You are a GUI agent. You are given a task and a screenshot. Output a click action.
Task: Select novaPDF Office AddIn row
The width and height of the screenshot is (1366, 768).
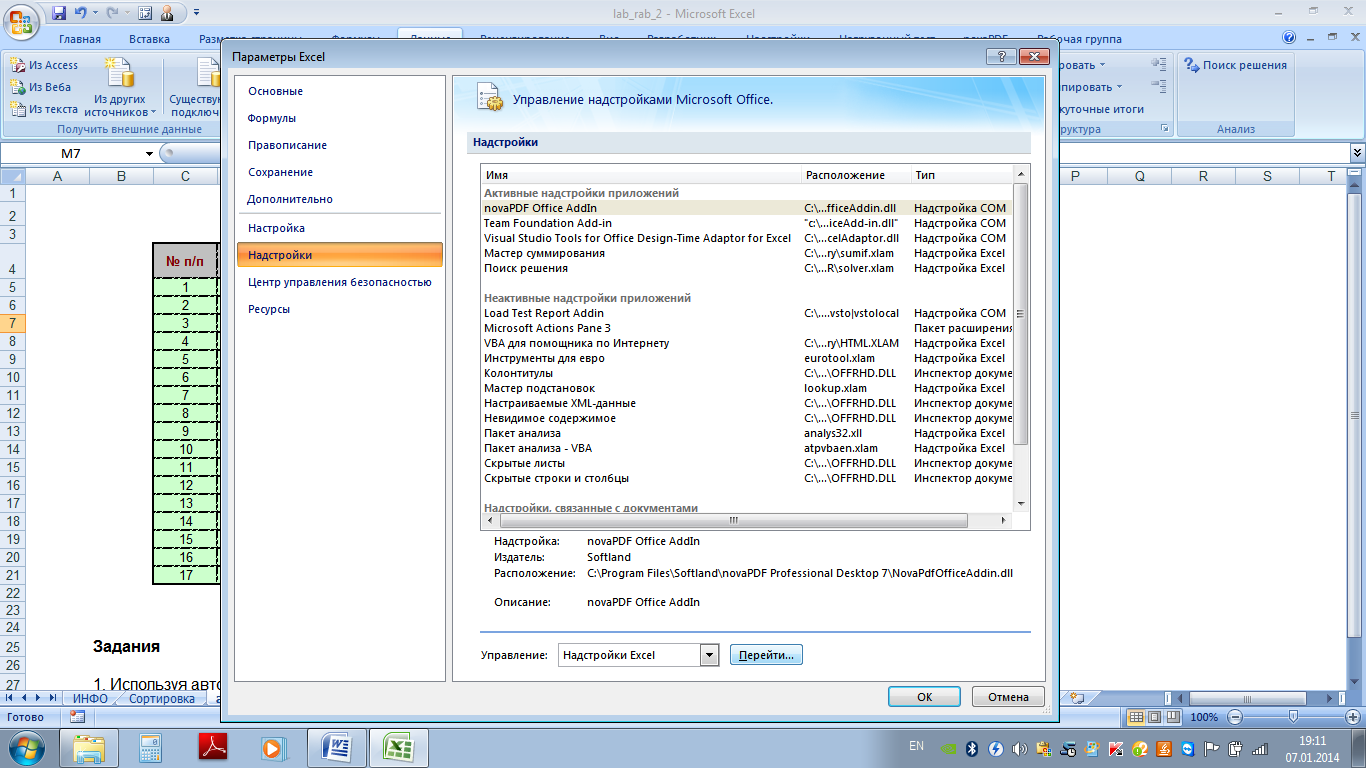[x=746, y=208]
